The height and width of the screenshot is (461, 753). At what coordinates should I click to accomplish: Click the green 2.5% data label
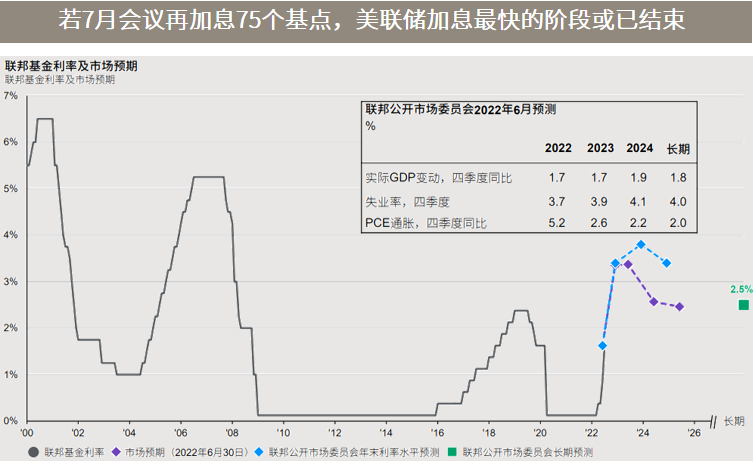click(x=741, y=289)
